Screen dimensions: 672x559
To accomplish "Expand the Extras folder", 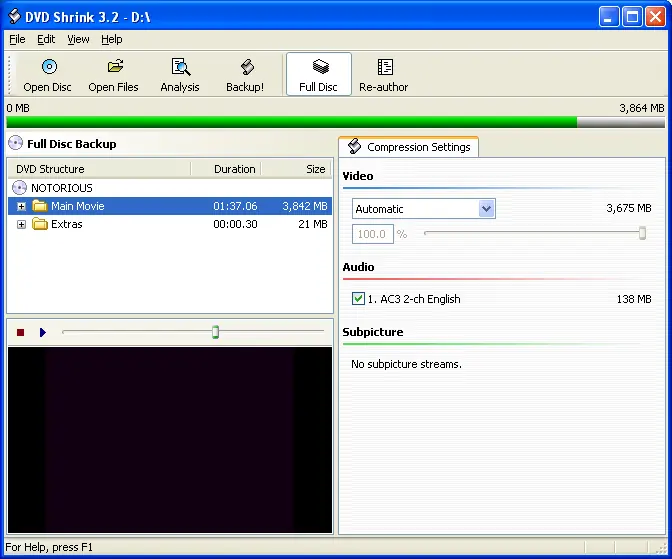I will pyautogui.click(x=21, y=224).
